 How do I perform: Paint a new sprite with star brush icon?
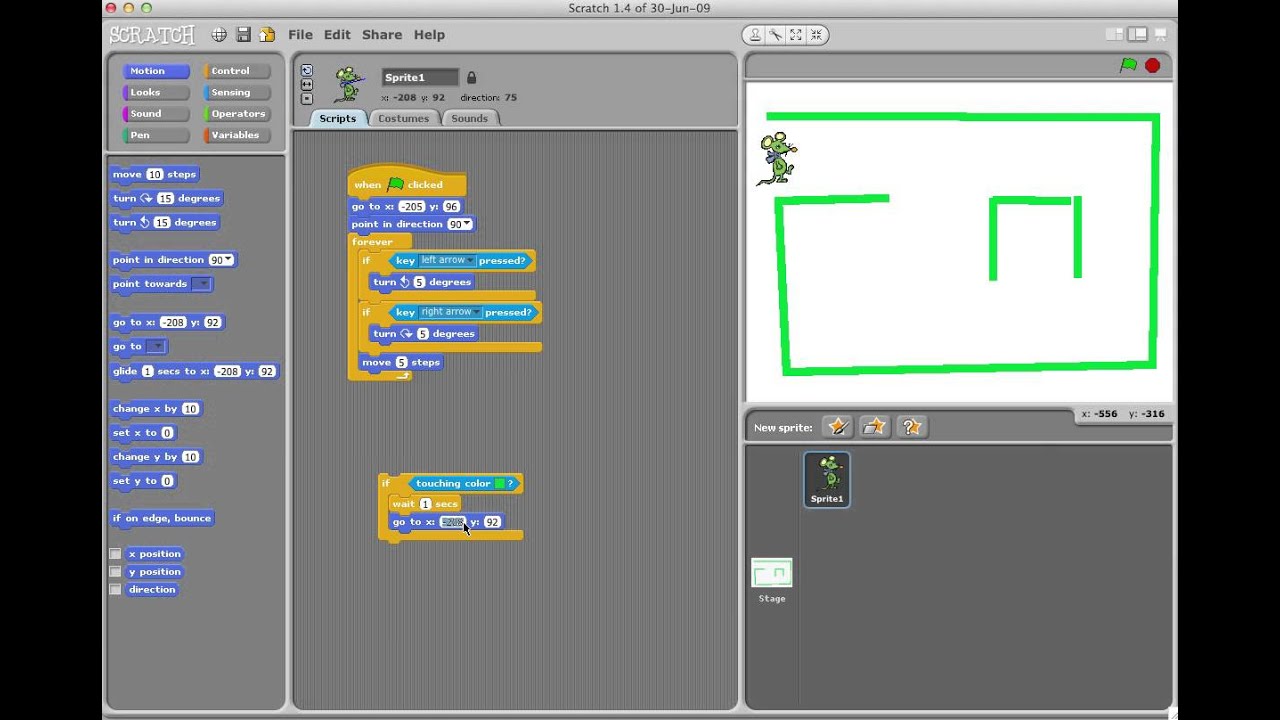(838, 427)
